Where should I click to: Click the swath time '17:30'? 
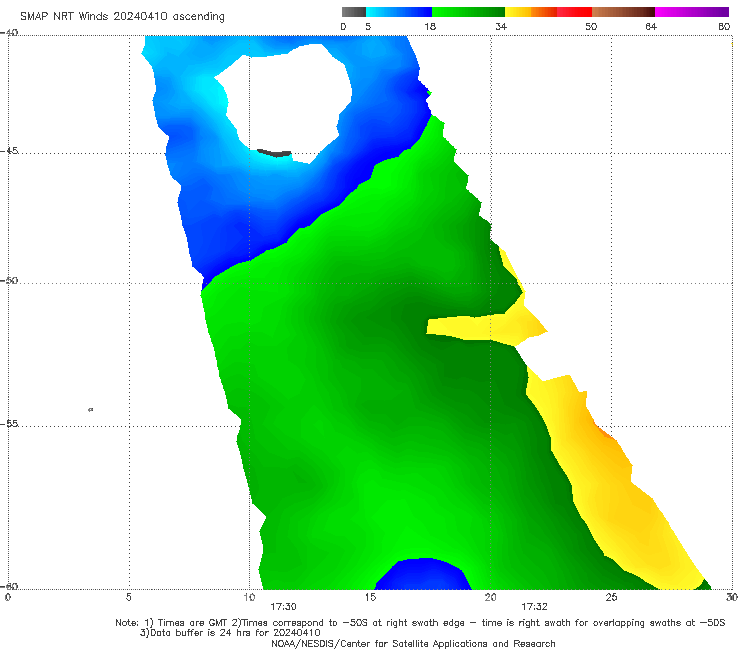click(283, 607)
